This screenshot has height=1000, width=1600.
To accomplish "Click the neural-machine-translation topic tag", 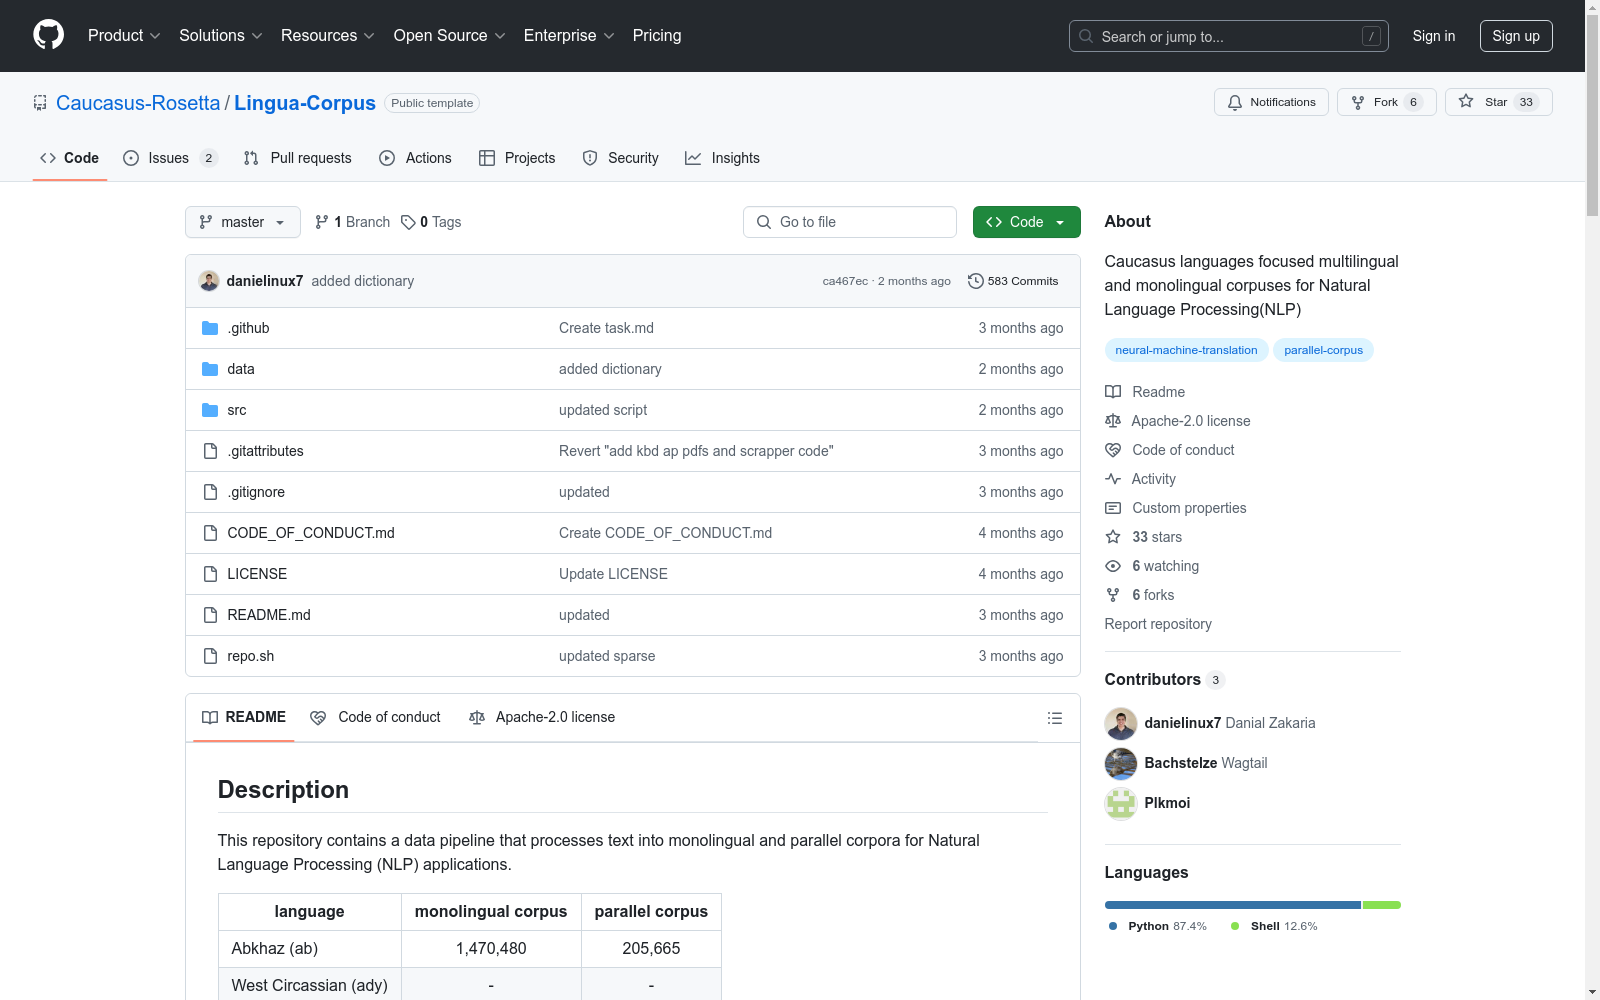I will pyautogui.click(x=1186, y=350).
